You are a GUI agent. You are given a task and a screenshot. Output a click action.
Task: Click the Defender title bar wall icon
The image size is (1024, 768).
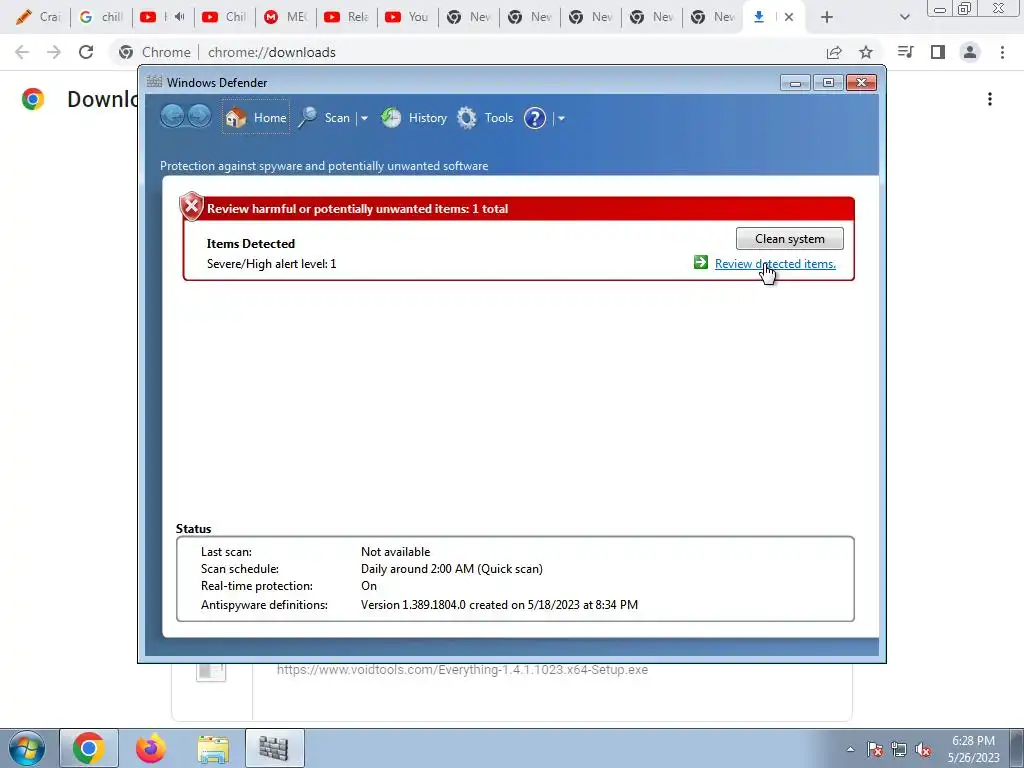tap(154, 82)
